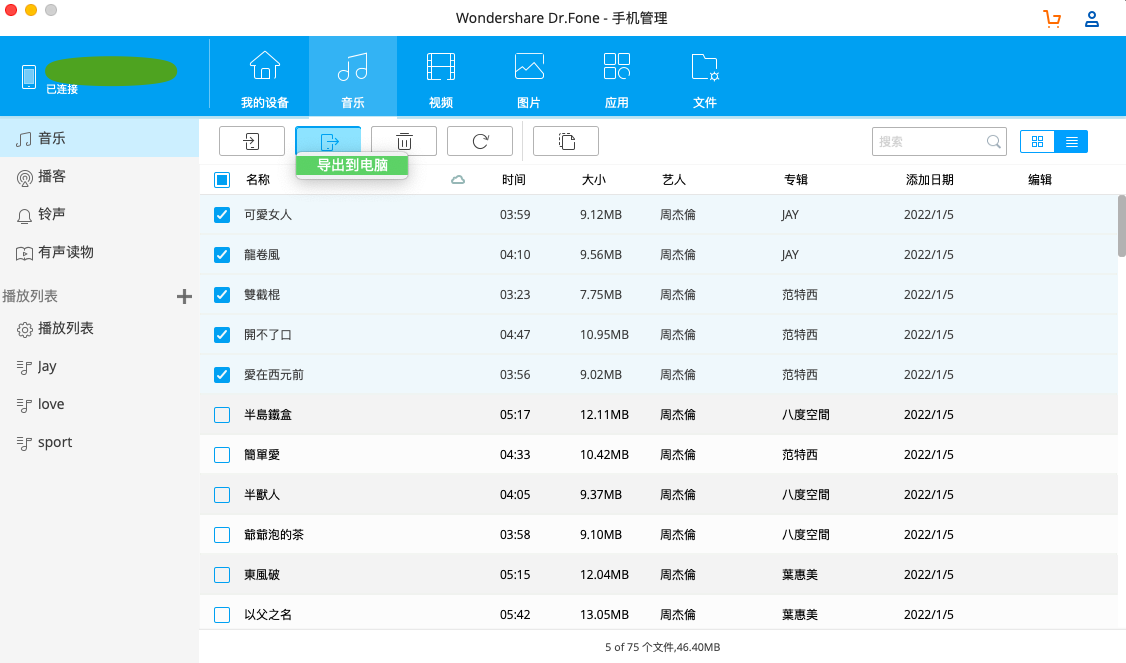Screen dimensions: 1126x663
Task: Click the 可愛女人 song title
Action: tap(268, 215)
